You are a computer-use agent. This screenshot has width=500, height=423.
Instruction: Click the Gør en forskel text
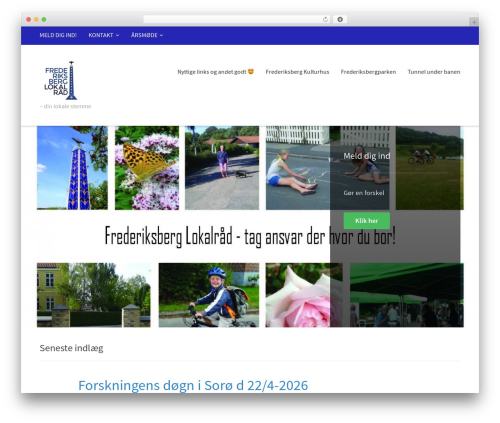pyautogui.click(x=364, y=193)
